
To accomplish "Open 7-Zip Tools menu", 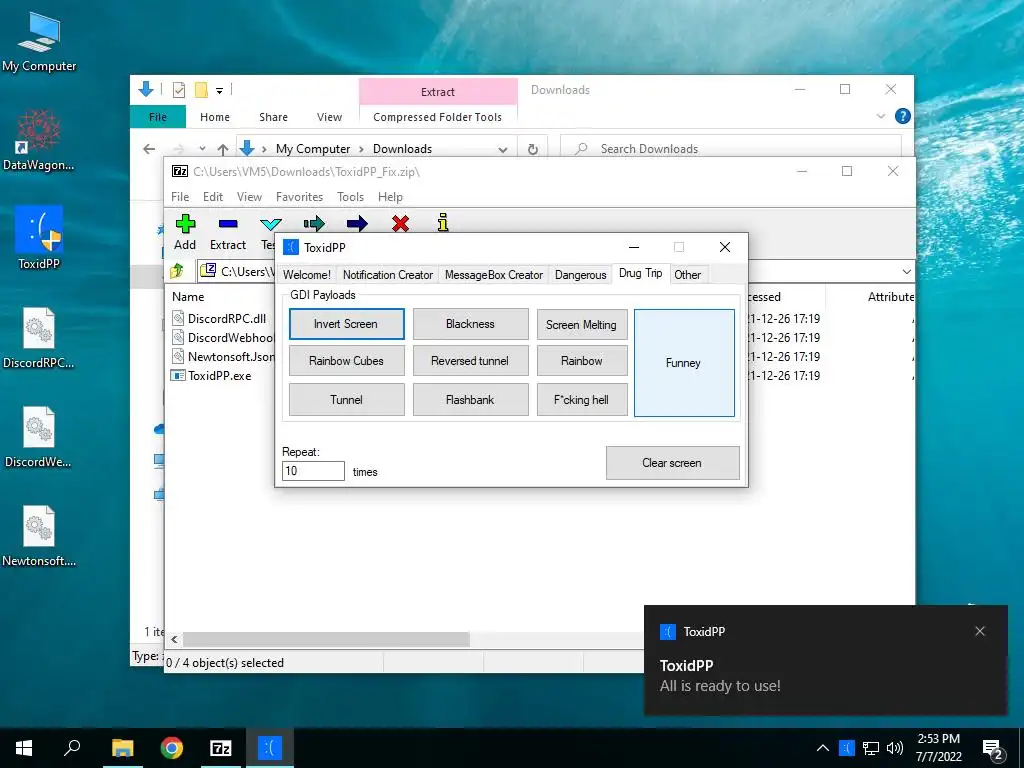I will pyautogui.click(x=350, y=197).
